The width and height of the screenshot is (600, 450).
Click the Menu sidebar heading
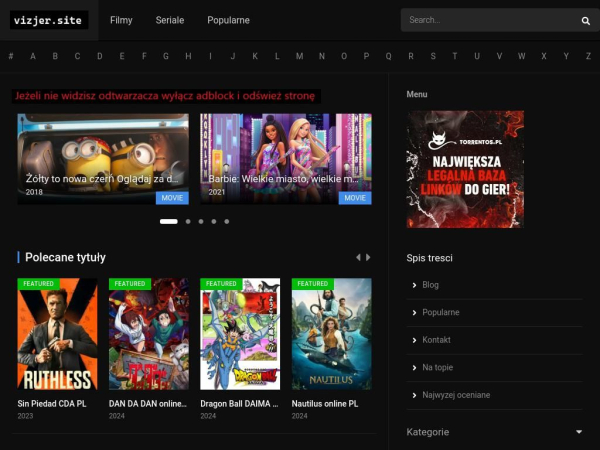(x=417, y=94)
